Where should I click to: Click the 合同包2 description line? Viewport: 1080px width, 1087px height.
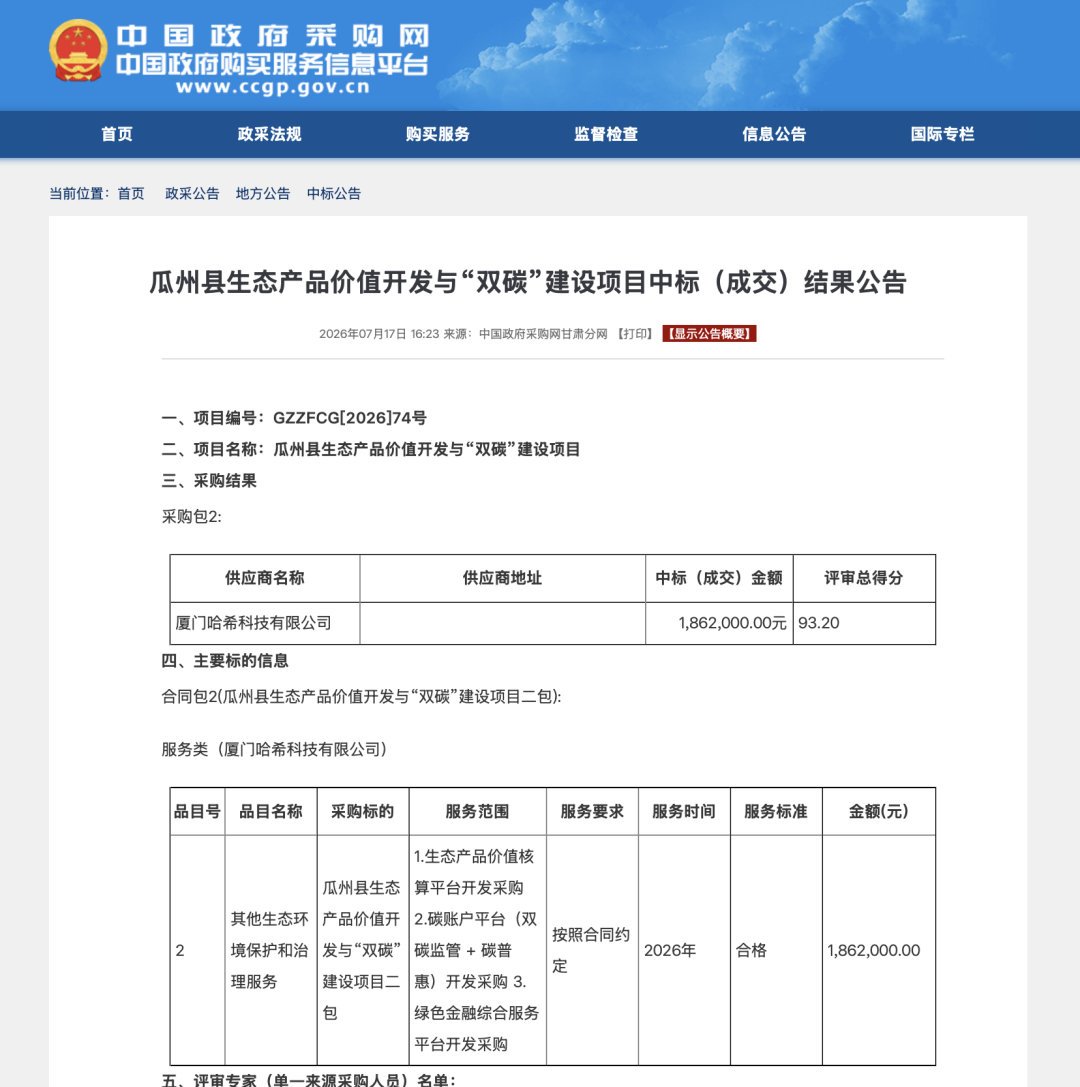361,697
